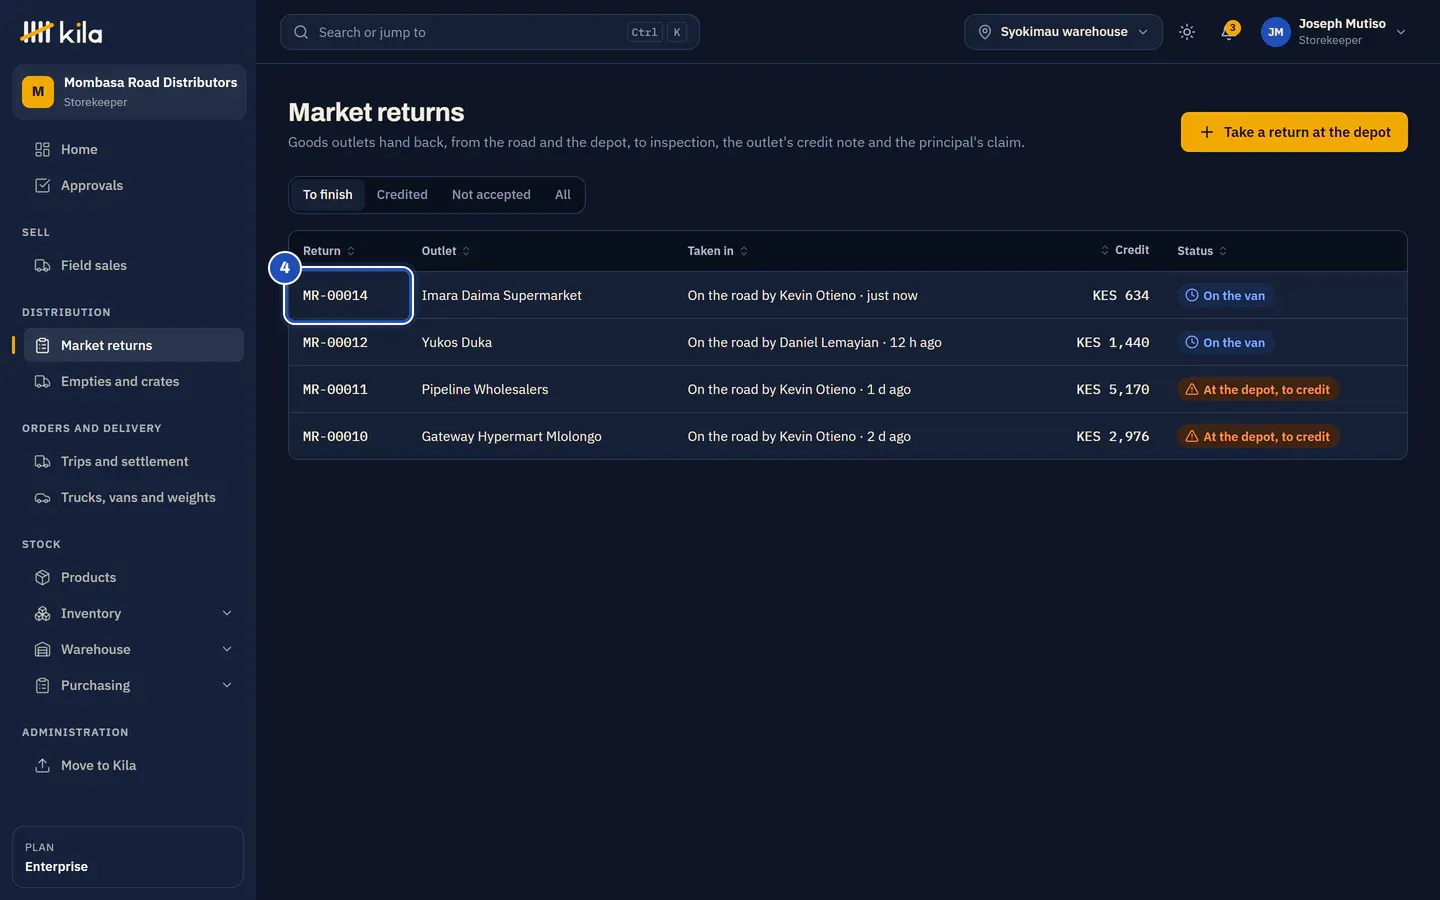This screenshot has height=900, width=1440.
Task: Open the notifications bell
Action: (1228, 32)
